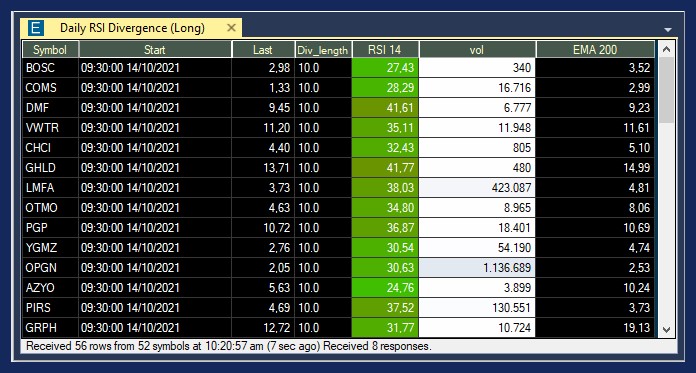Viewport: 696px width, 373px height.
Task: Click Div_length 10.0 in OPGN row
Action: tap(323, 267)
